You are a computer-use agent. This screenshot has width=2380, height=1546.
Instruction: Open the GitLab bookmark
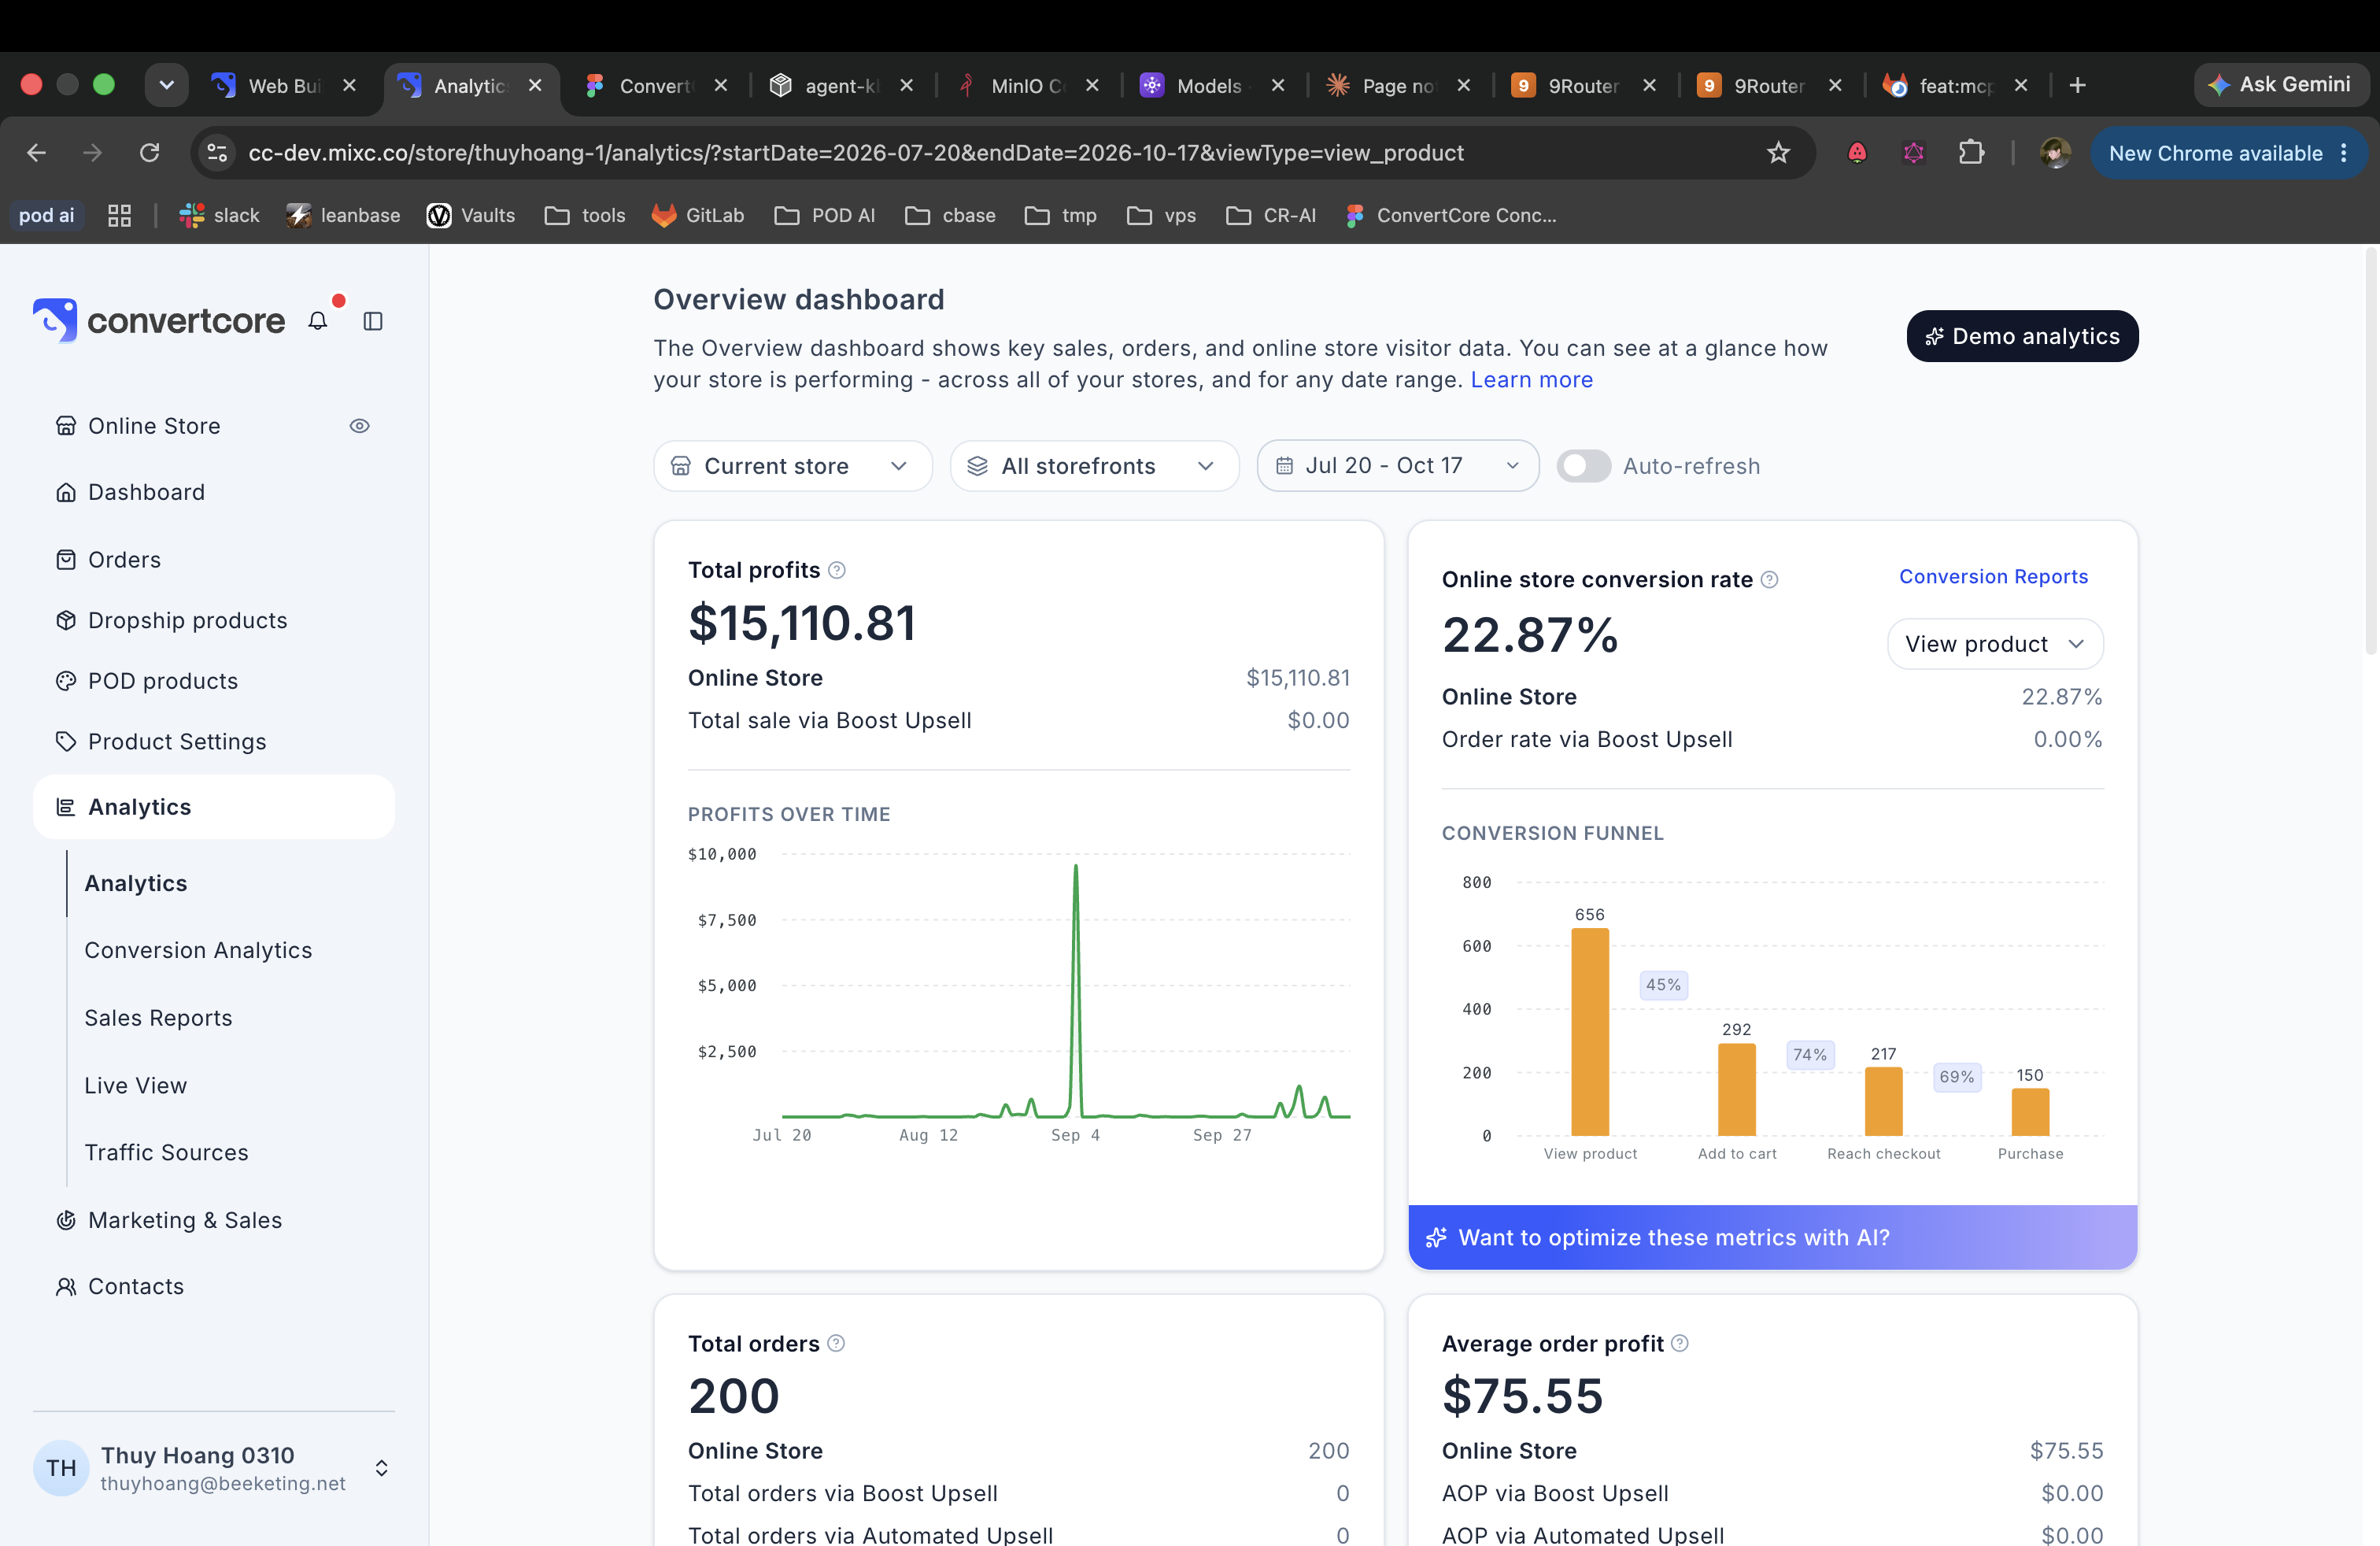[698, 215]
